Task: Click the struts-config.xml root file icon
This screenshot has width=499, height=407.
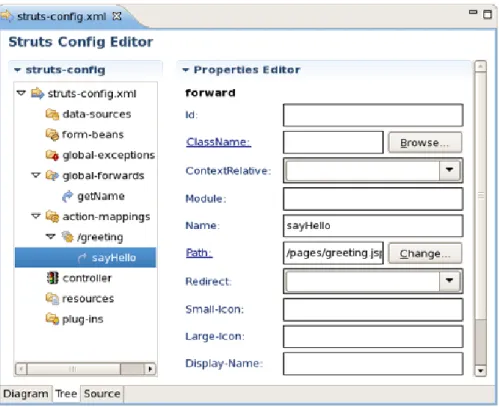Action: tap(37, 94)
